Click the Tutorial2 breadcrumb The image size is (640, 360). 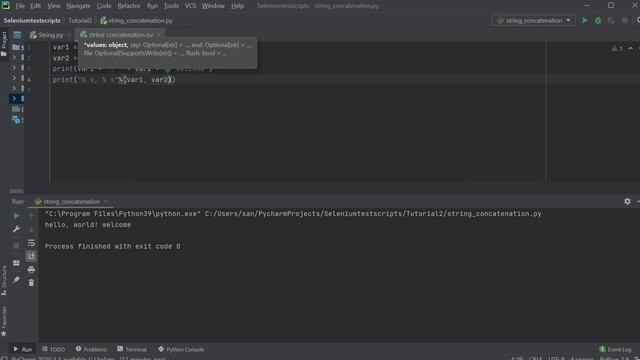80,20
